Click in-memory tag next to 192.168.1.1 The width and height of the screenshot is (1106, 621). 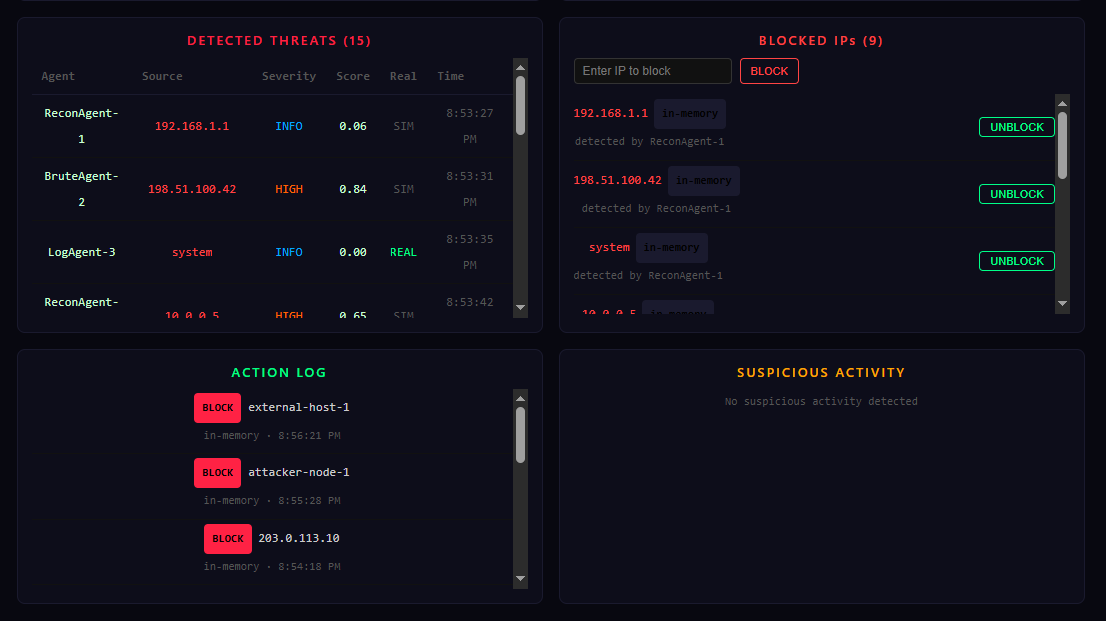click(690, 114)
